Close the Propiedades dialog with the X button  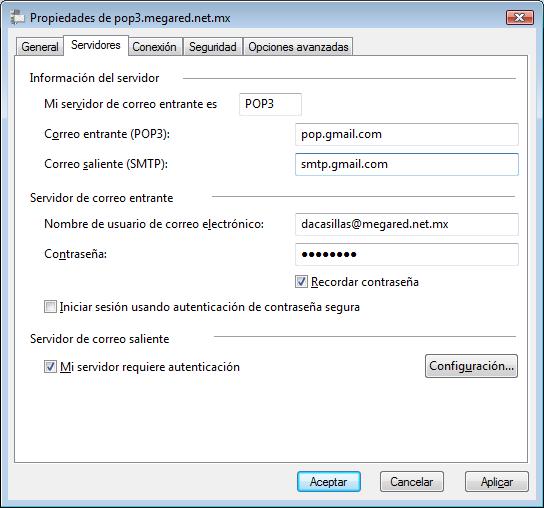(x=519, y=17)
